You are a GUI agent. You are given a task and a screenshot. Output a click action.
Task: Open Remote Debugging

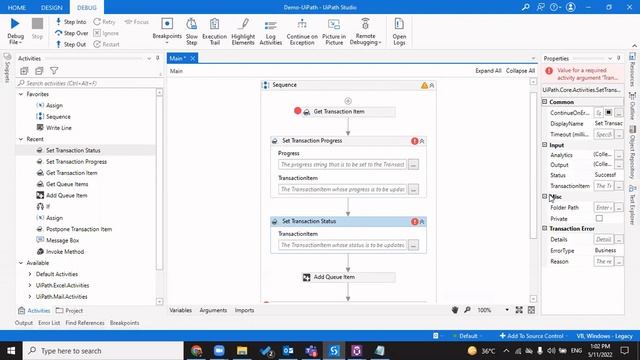tap(365, 31)
